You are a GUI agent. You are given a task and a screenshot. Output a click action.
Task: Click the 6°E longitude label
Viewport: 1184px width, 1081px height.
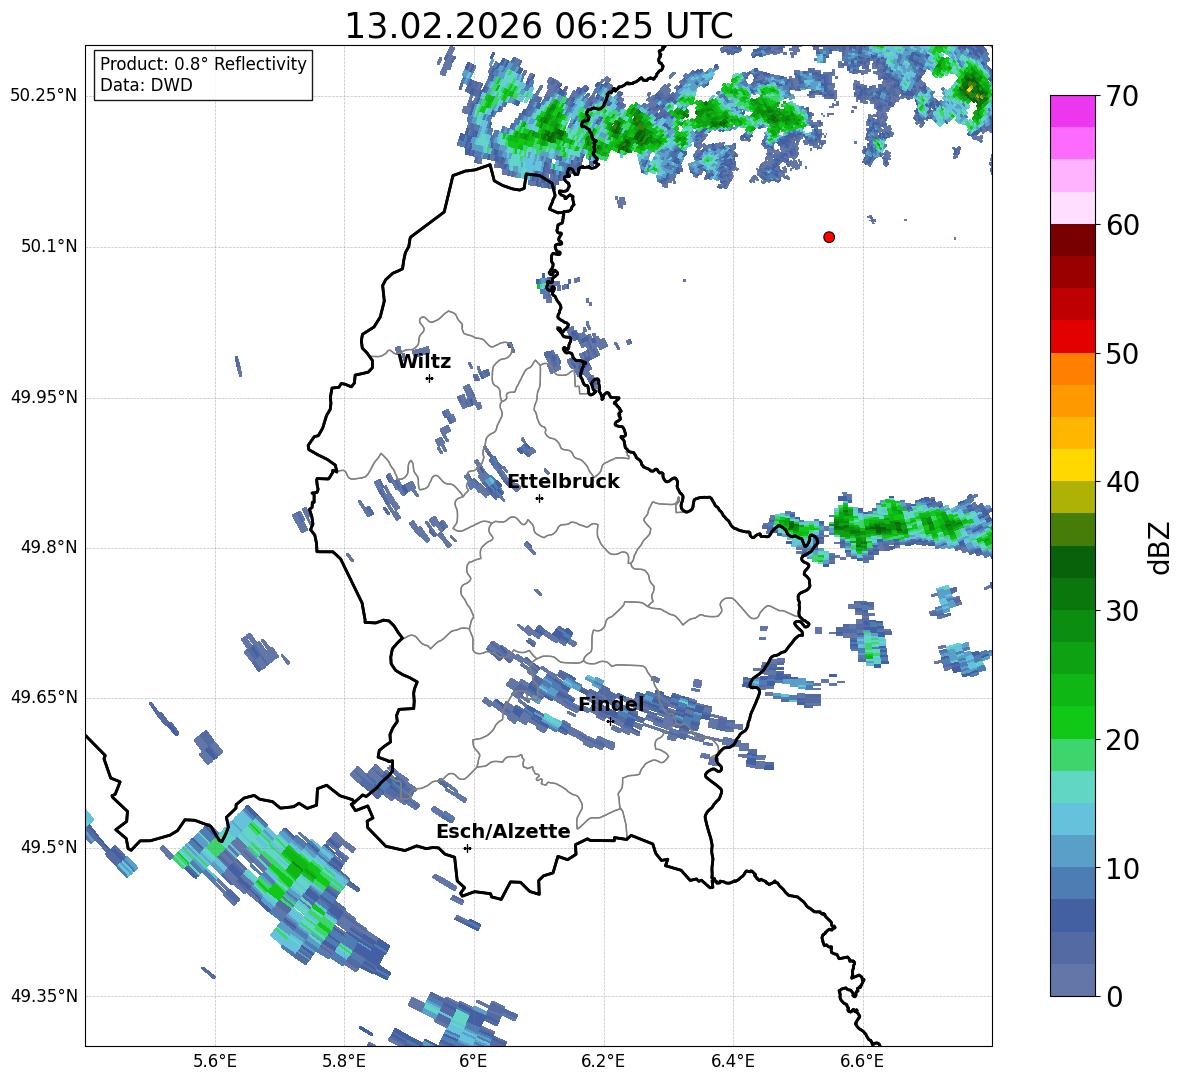tap(473, 1061)
